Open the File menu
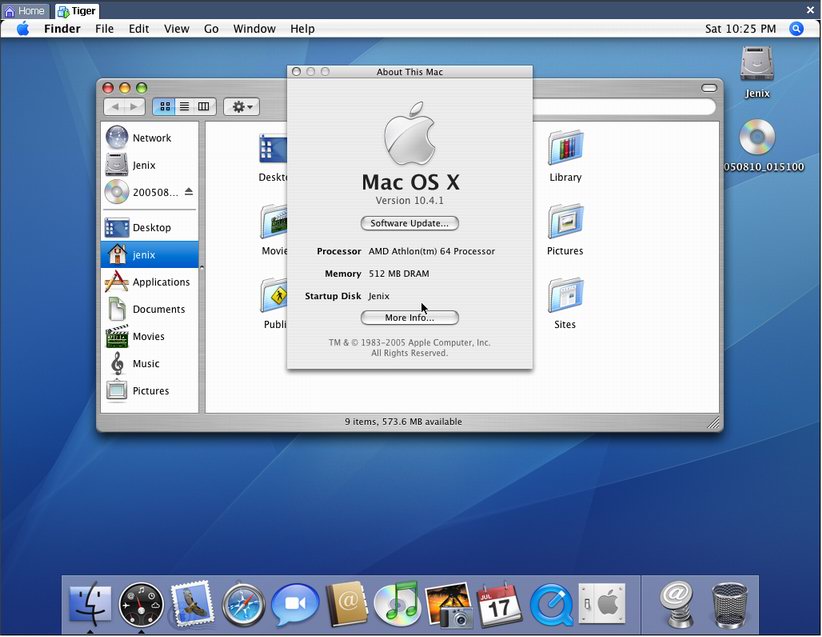This screenshot has width=822, height=637. (x=104, y=28)
